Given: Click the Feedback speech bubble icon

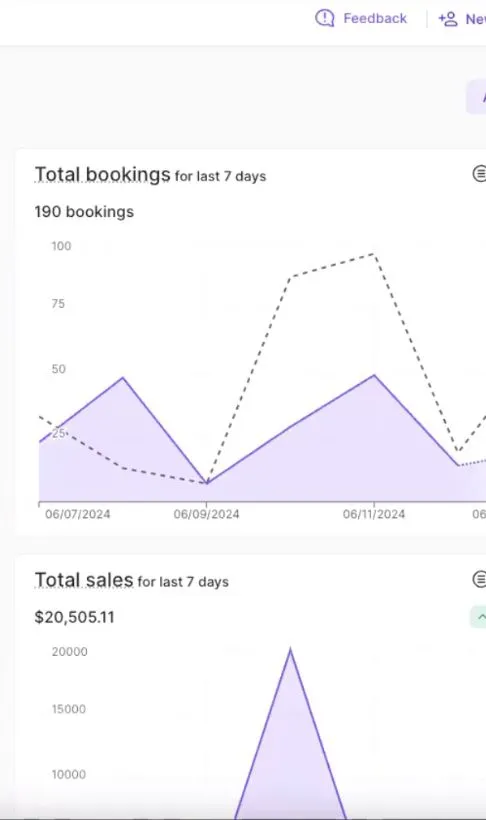Looking at the screenshot, I should [324, 18].
